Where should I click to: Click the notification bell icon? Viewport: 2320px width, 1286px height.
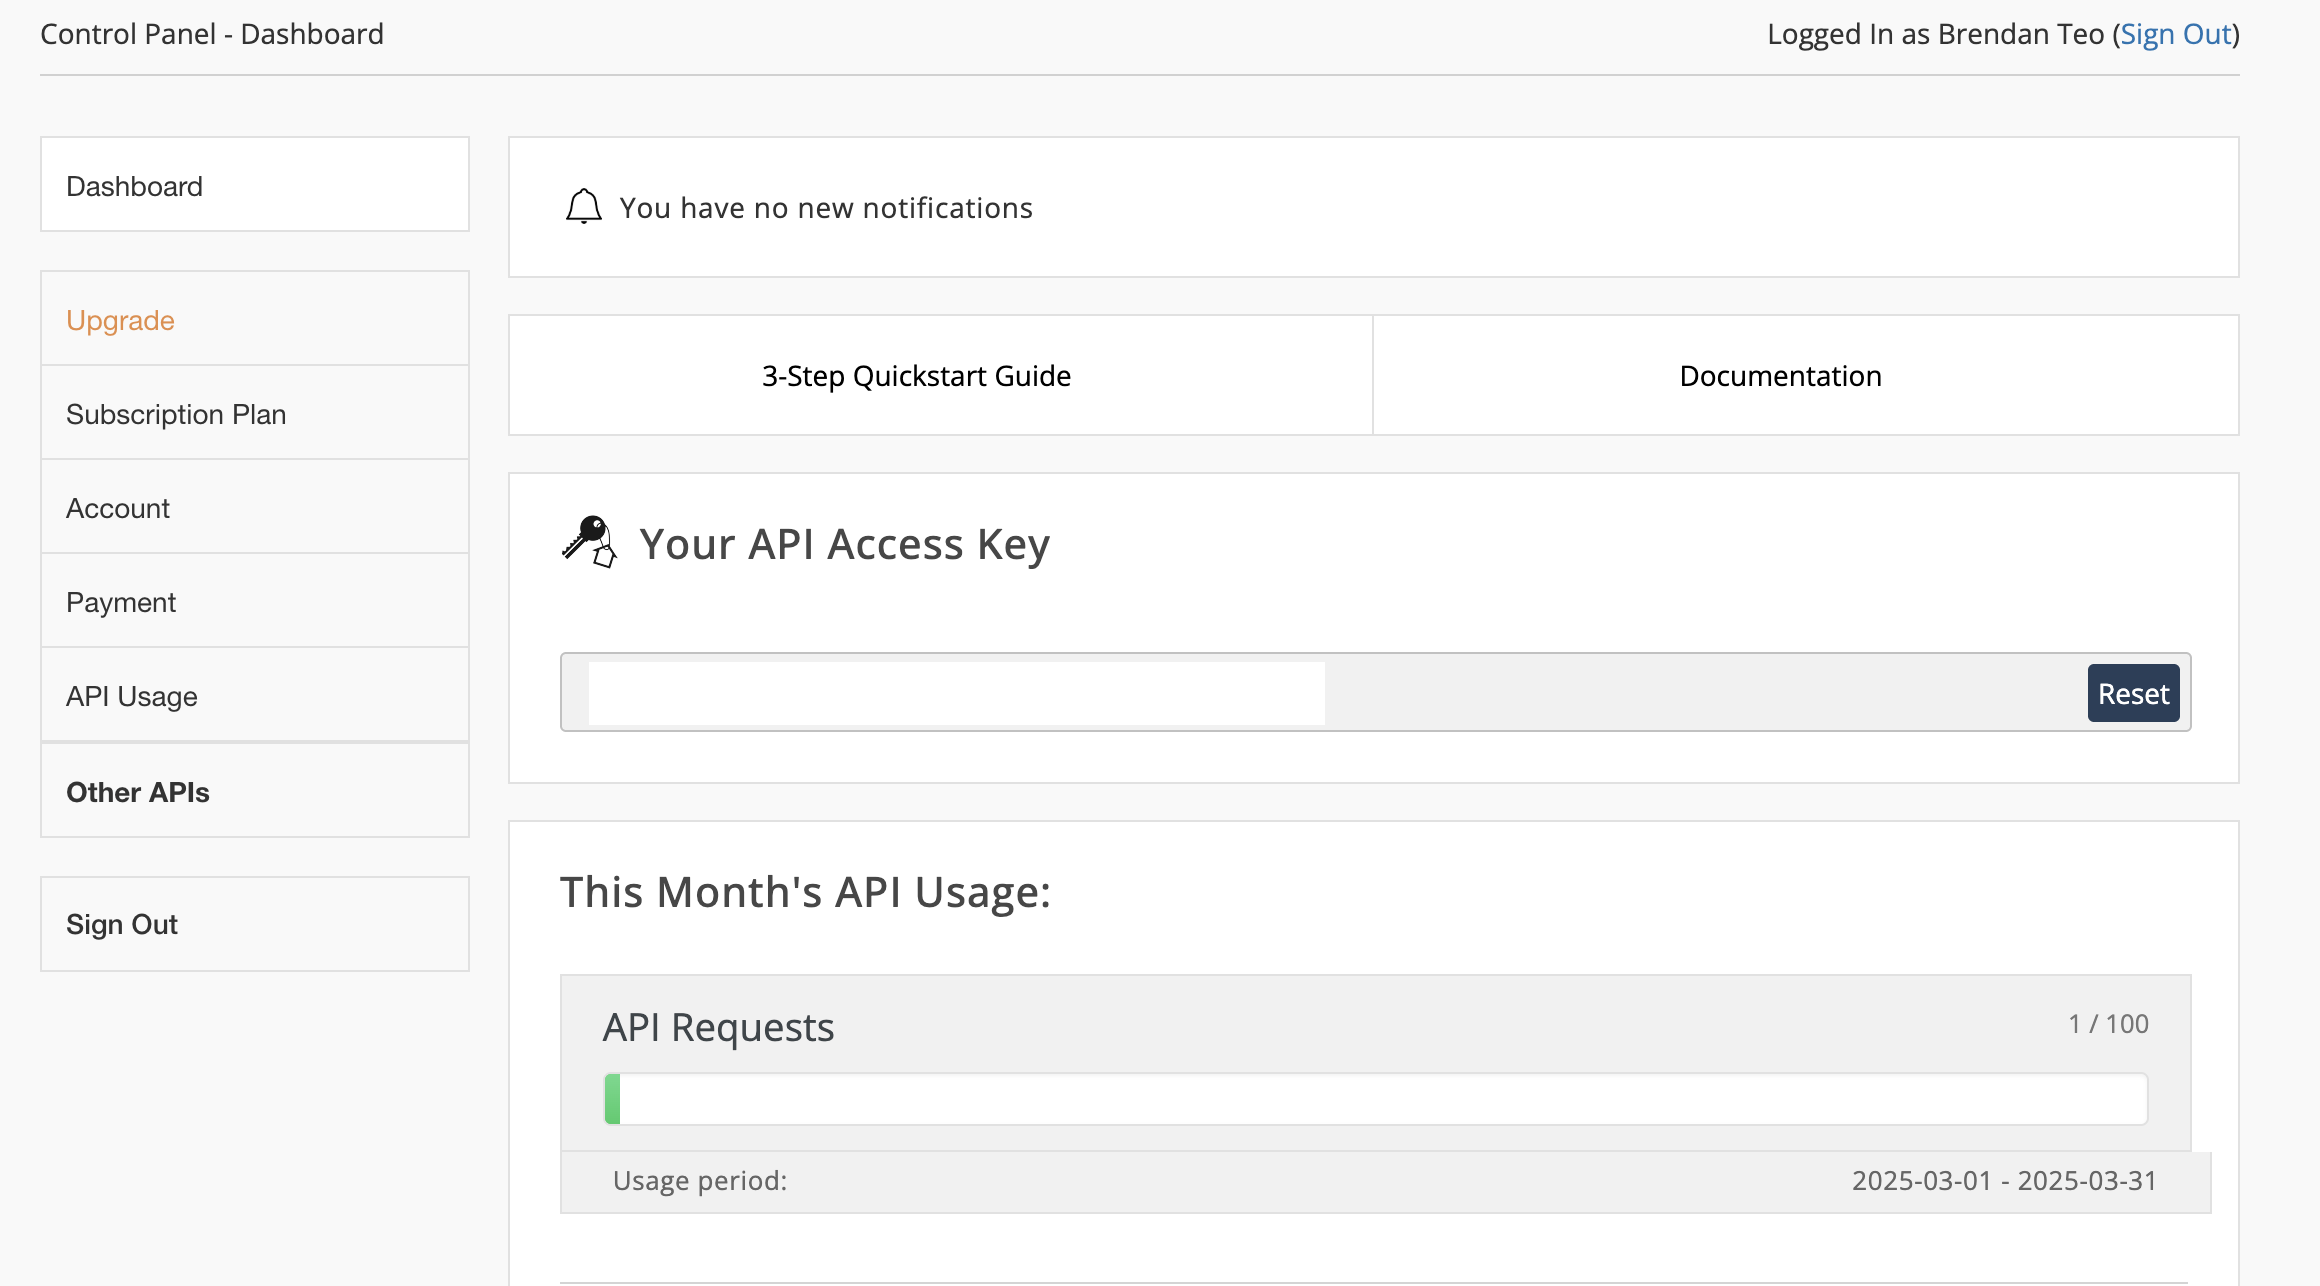(583, 207)
